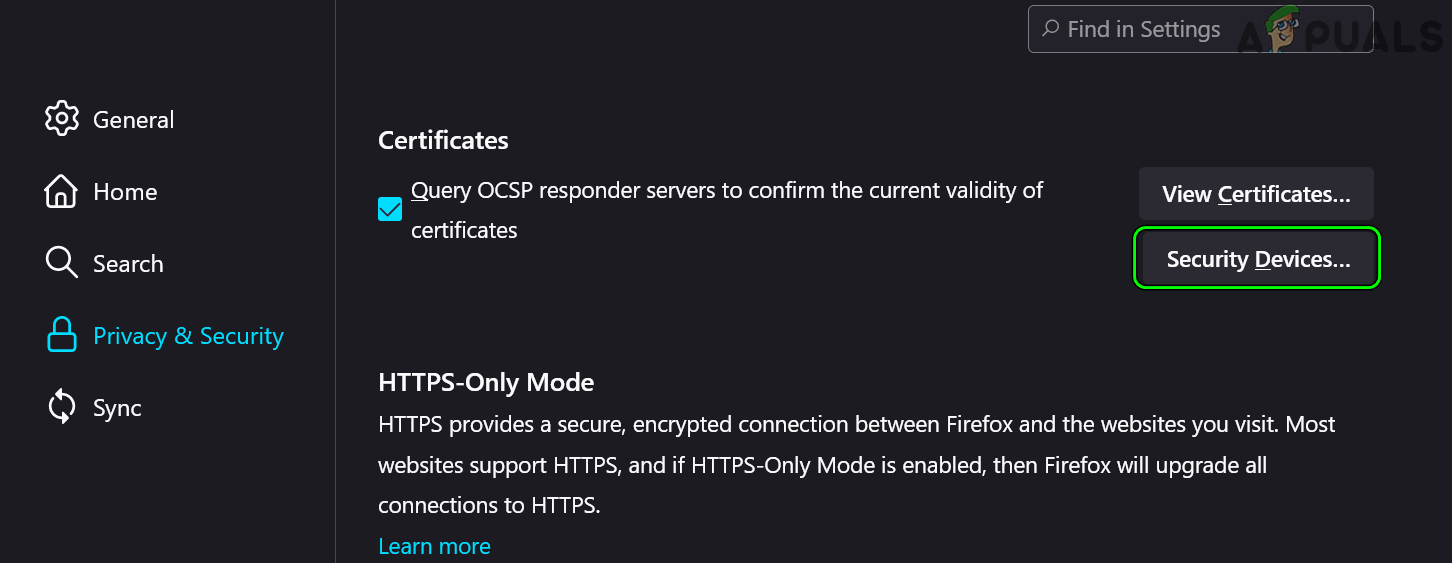This screenshot has height=563, width=1452.
Task: Click the Certificates section heading
Action: (x=443, y=141)
